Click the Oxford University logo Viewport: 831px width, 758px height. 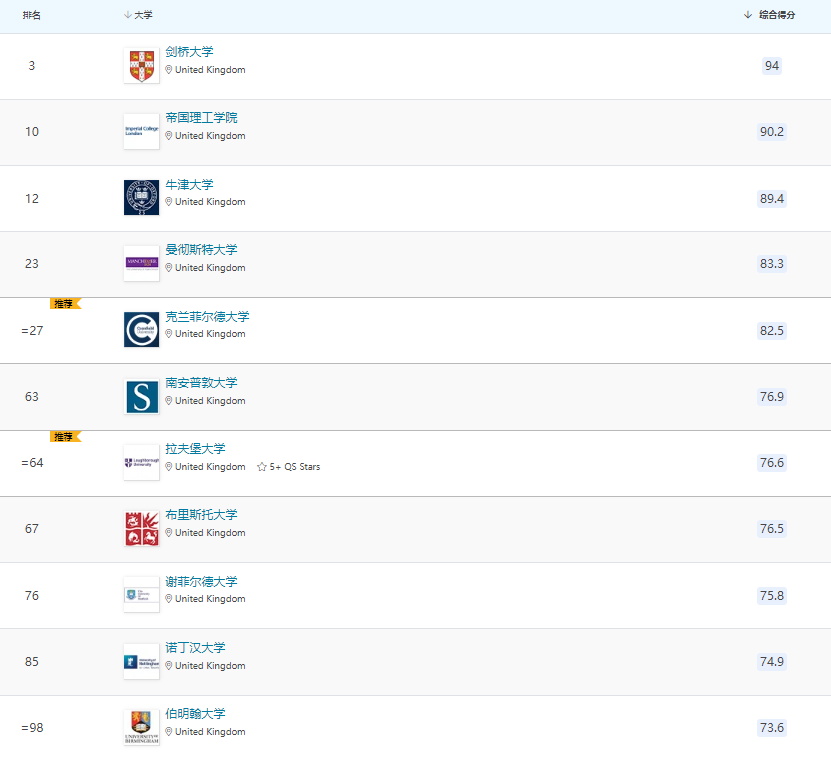click(x=141, y=198)
